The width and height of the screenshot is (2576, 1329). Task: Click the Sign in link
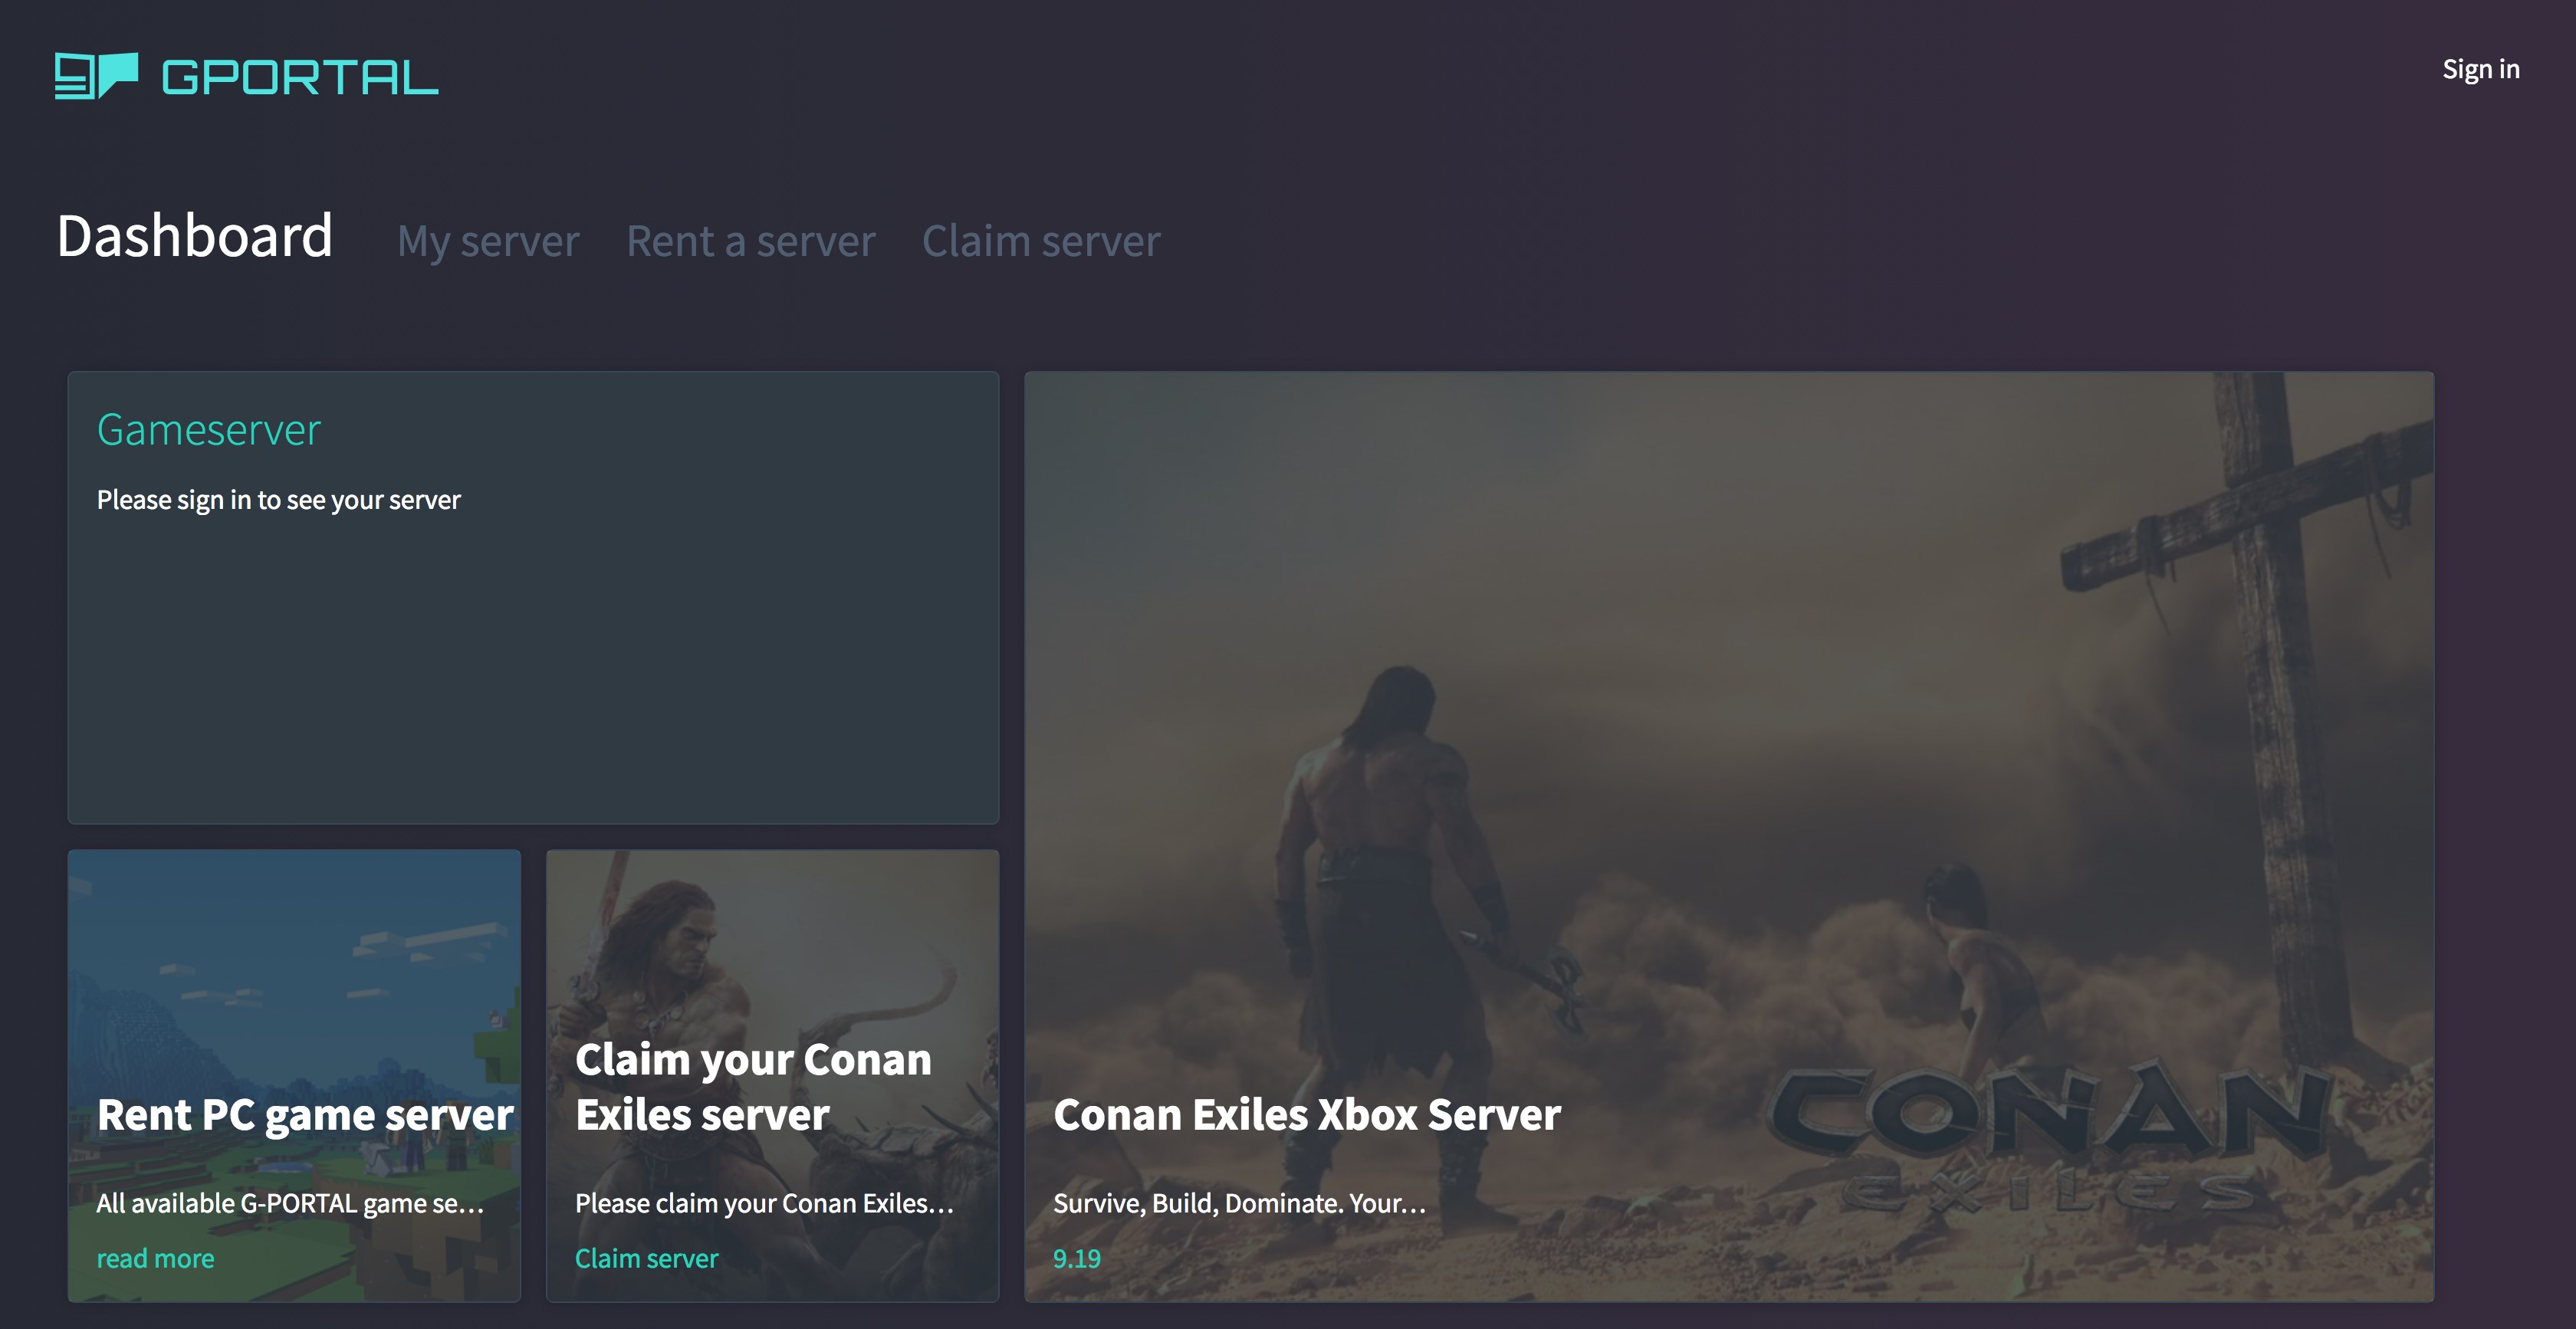[x=2480, y=69]
